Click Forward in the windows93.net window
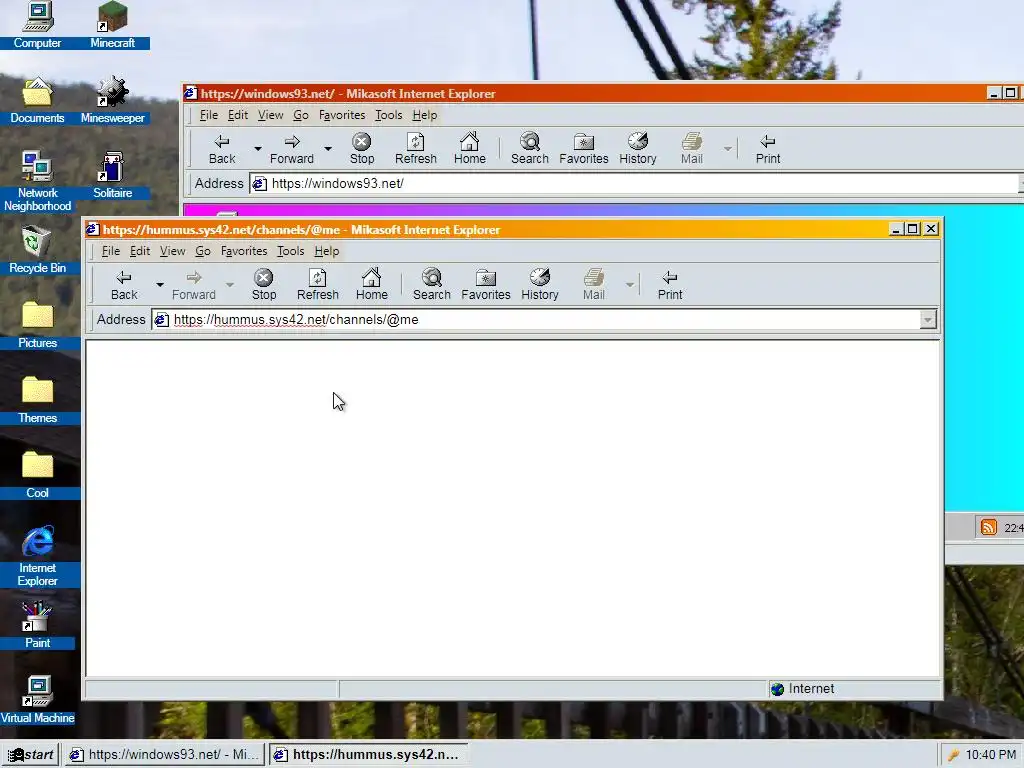The width and height of the screenshot is (1024, 768). [x=292, y=149]
